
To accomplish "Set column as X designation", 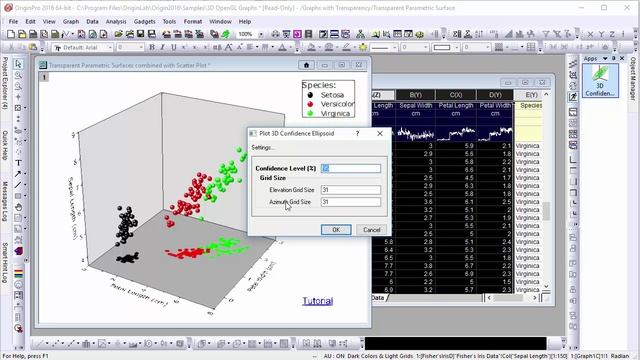I will click(x=590, y=34).
